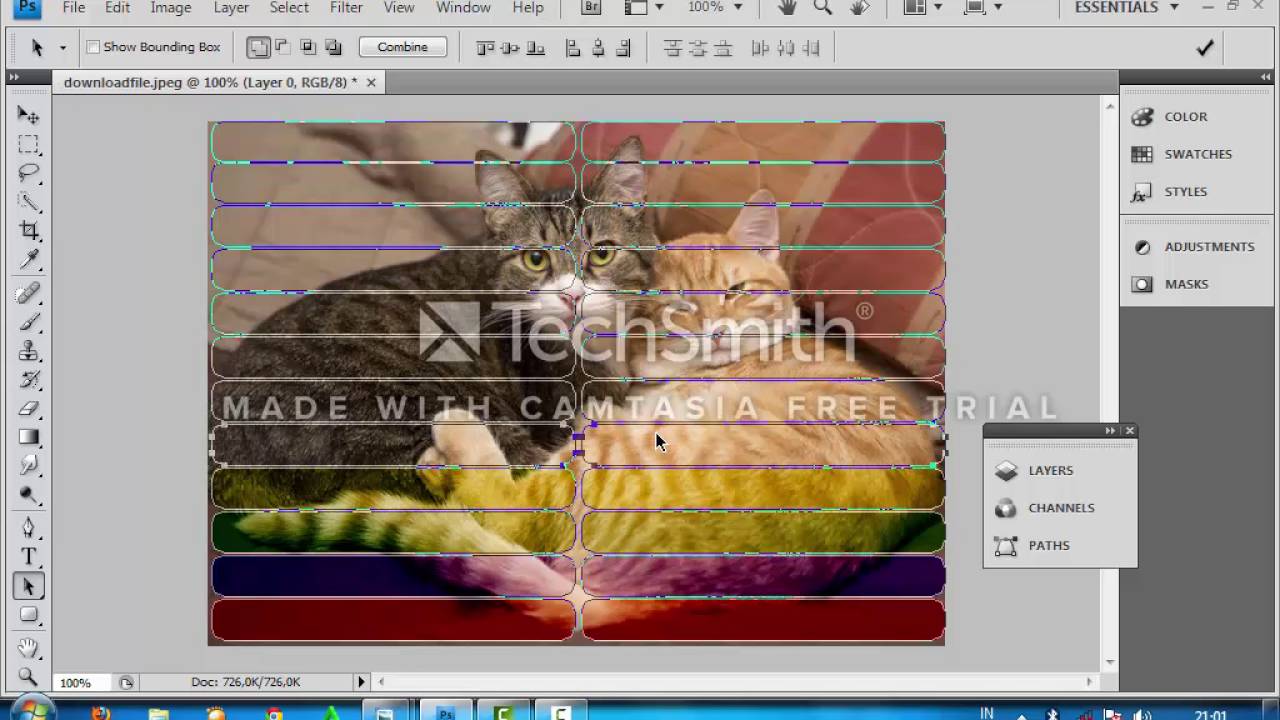The height and width of the screenshot is (720, 1280).
Task: Click the Zoom magnifier in application bar
Action: [x=823, y=8]
